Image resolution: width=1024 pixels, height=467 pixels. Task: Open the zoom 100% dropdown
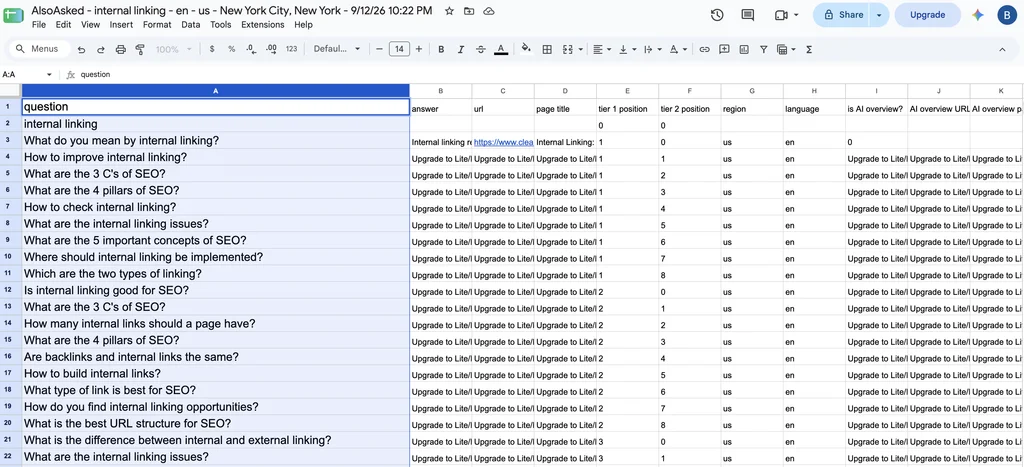[x=174, y=49]
